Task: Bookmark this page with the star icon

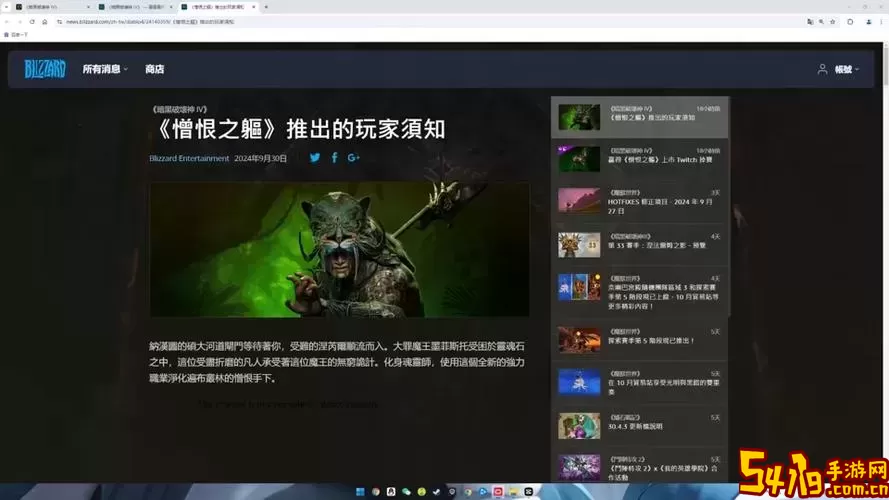Action: [x=832, y=22]
